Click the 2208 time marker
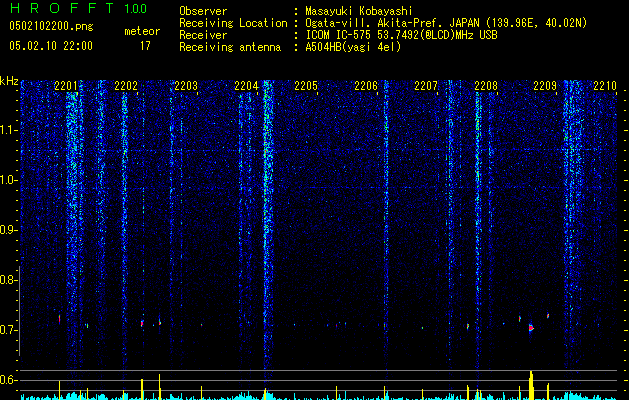Viewport: 629px width, 400px height. point(486,86)
